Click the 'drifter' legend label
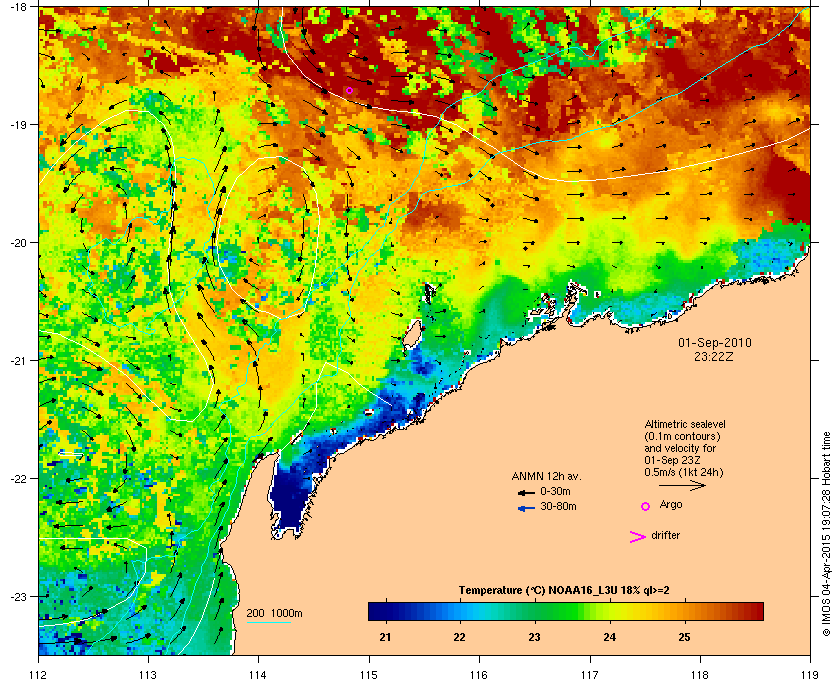This screenshot has height=680, width=840. [x=665, y=535]
